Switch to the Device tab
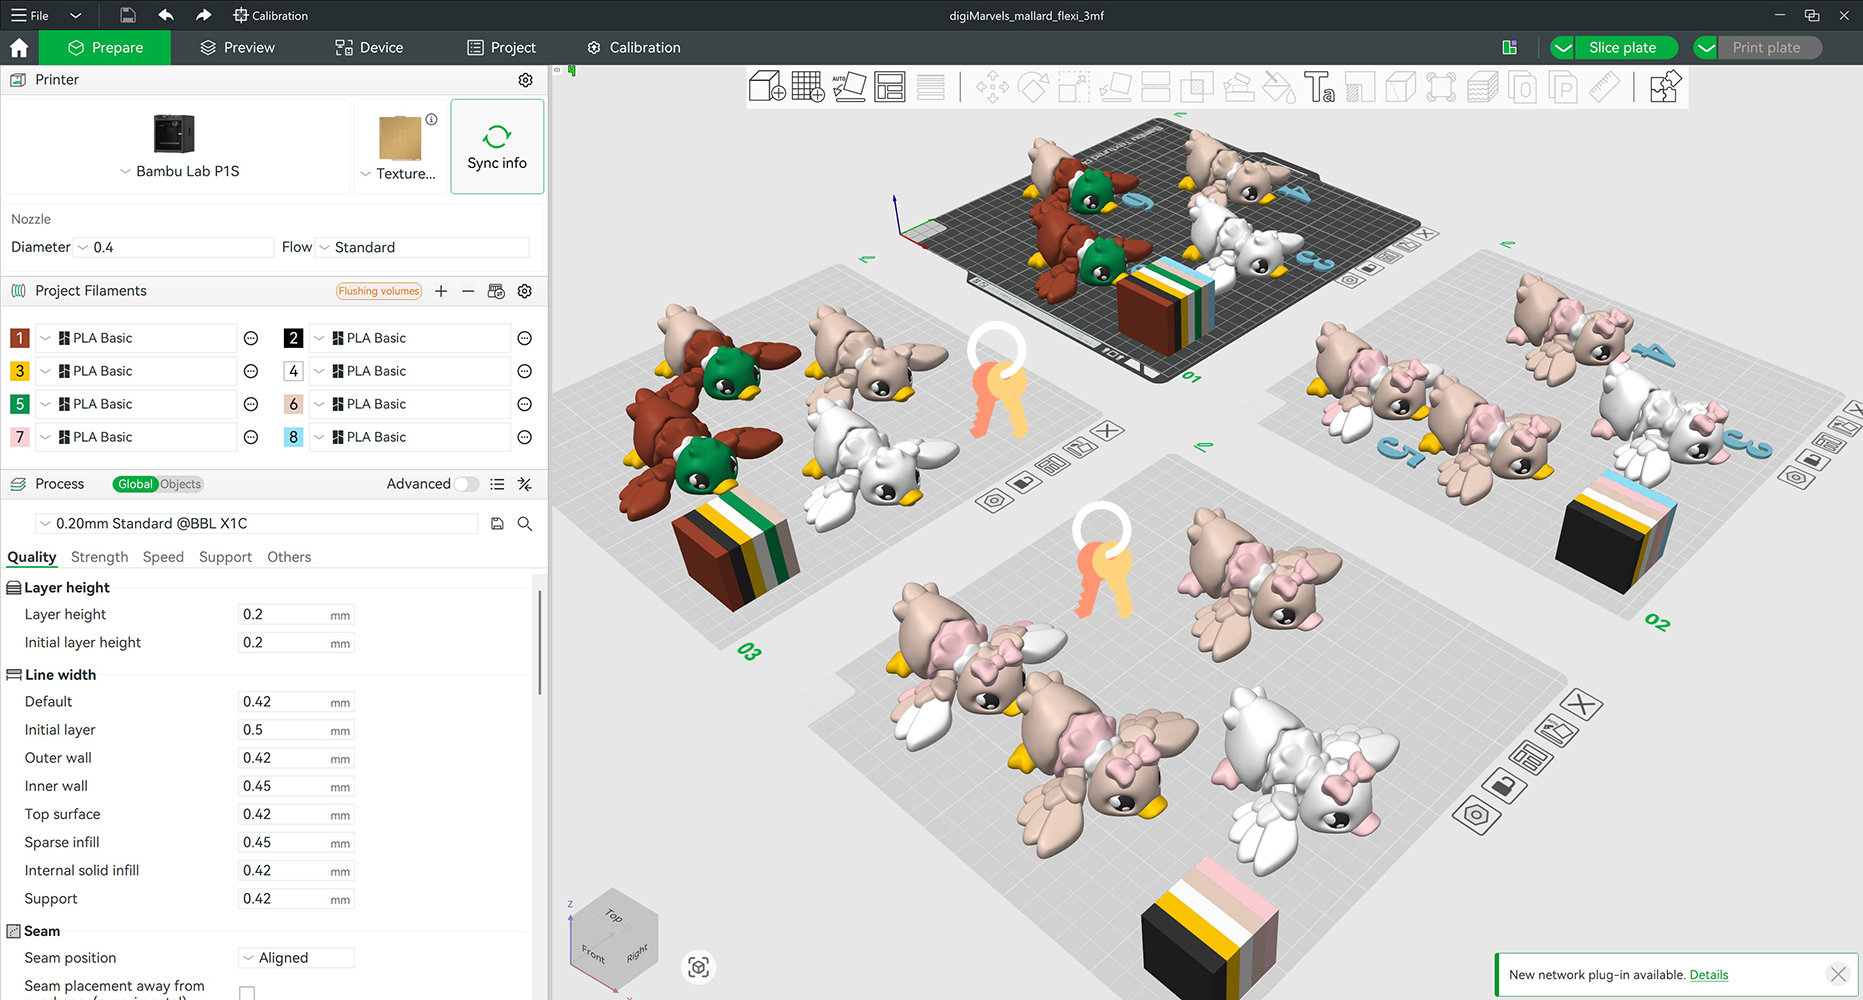This screenshot has height=1000, width=1863. click(x=369, y=48)
